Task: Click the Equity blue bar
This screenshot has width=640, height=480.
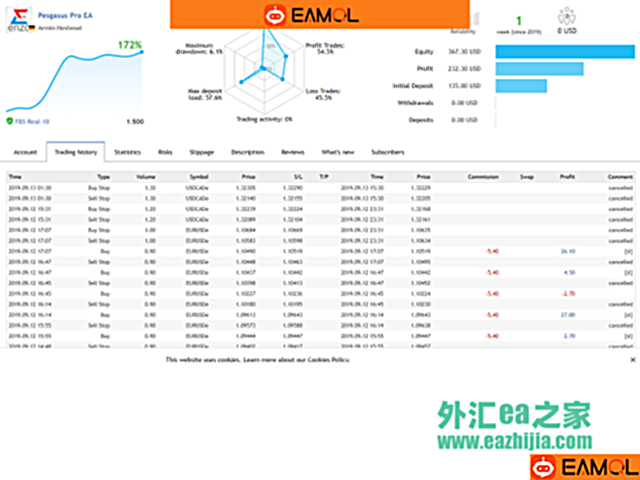Action: [565, 51]
